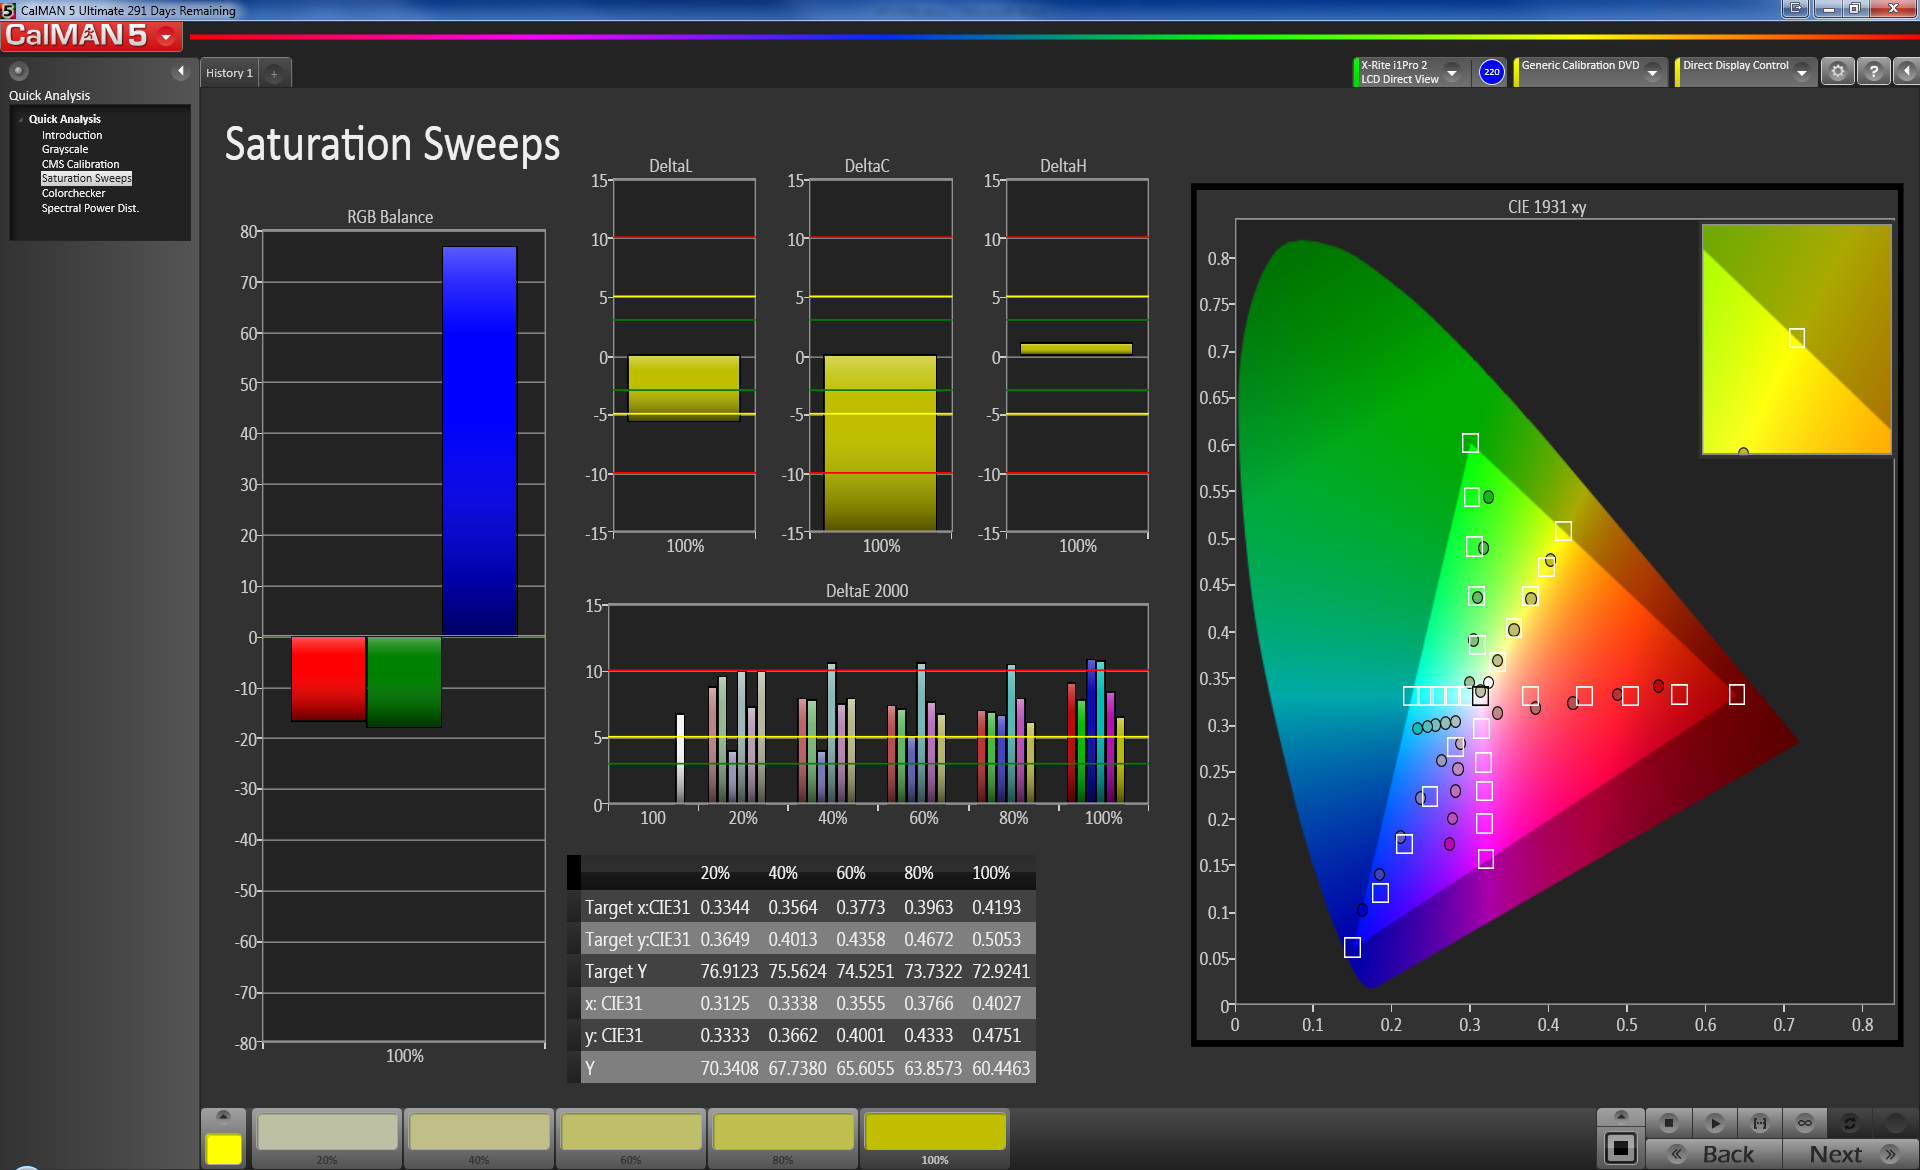Image resolution: width=1920 pixels, height=1170 pixels.
Task: Expand Generic Calibration DVD source dropdown
Action: 1652,72
